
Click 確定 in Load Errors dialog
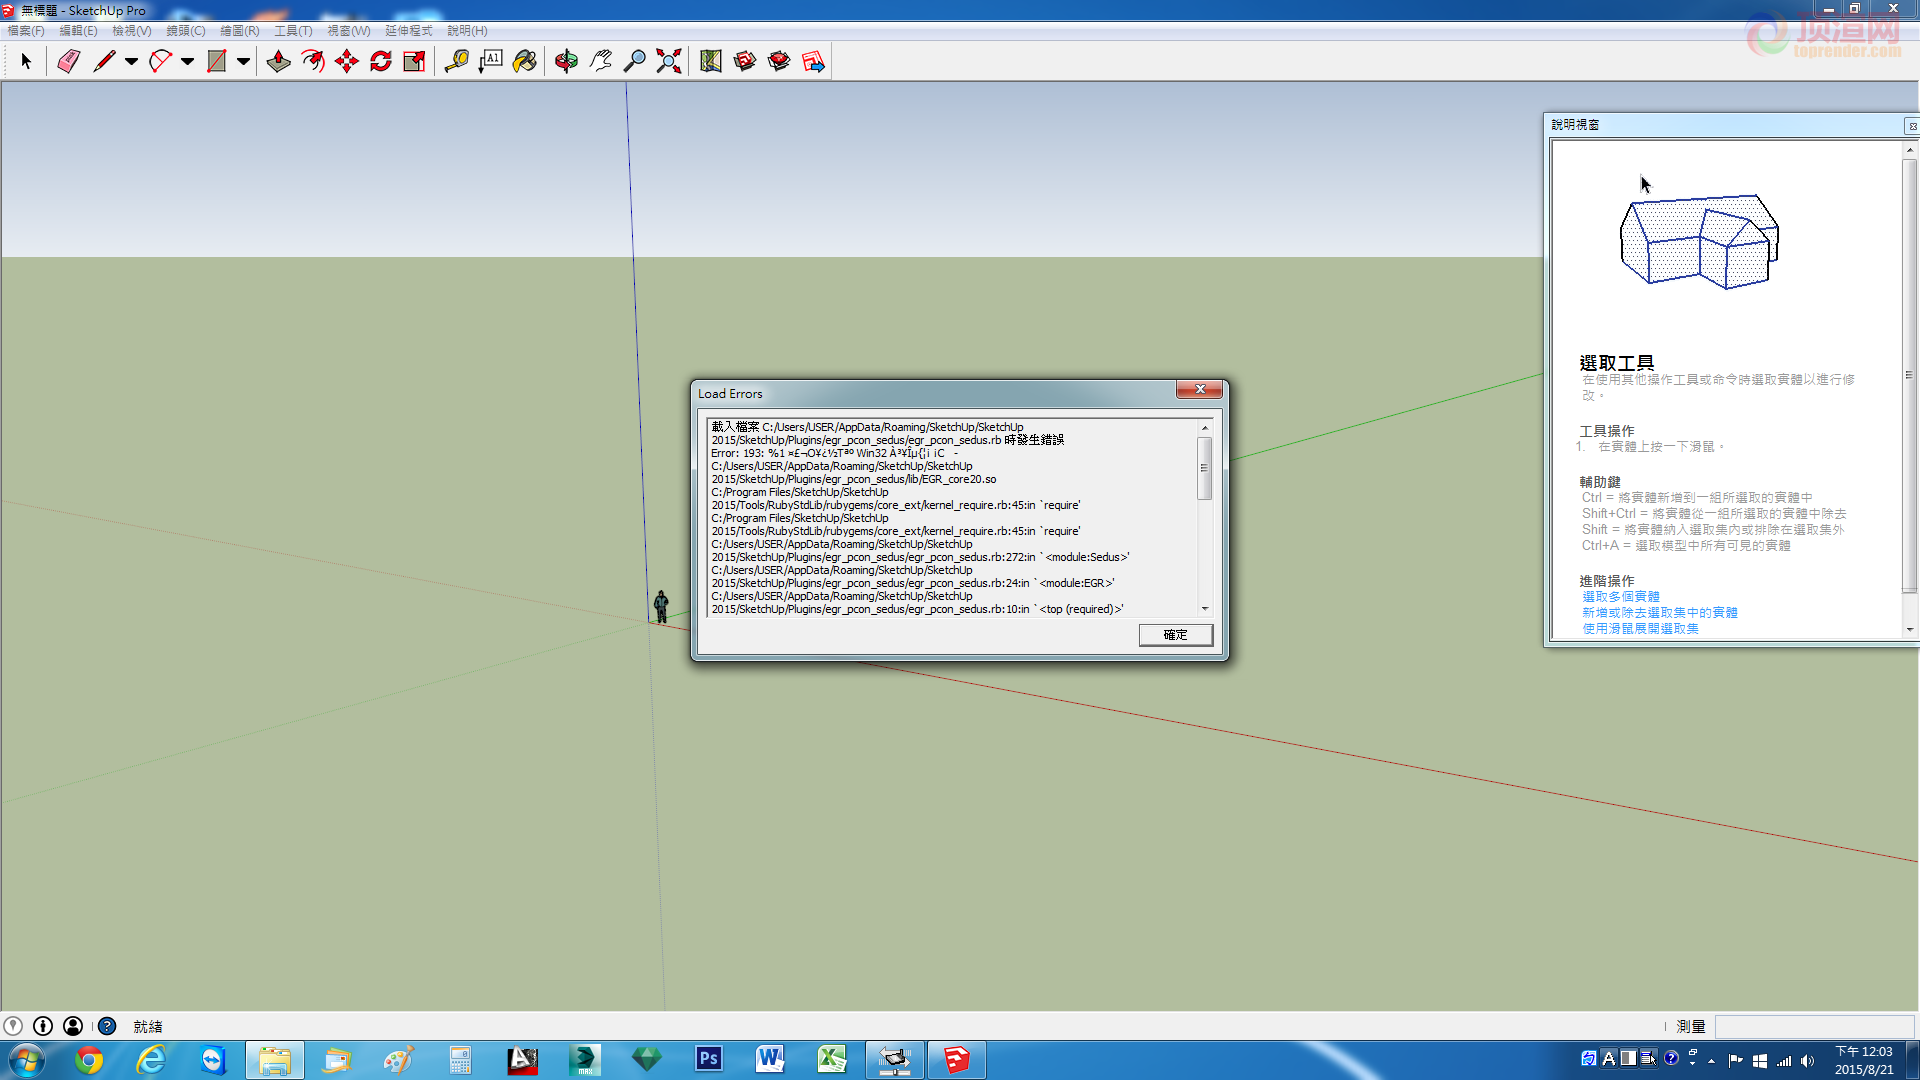coord(1176,635)
